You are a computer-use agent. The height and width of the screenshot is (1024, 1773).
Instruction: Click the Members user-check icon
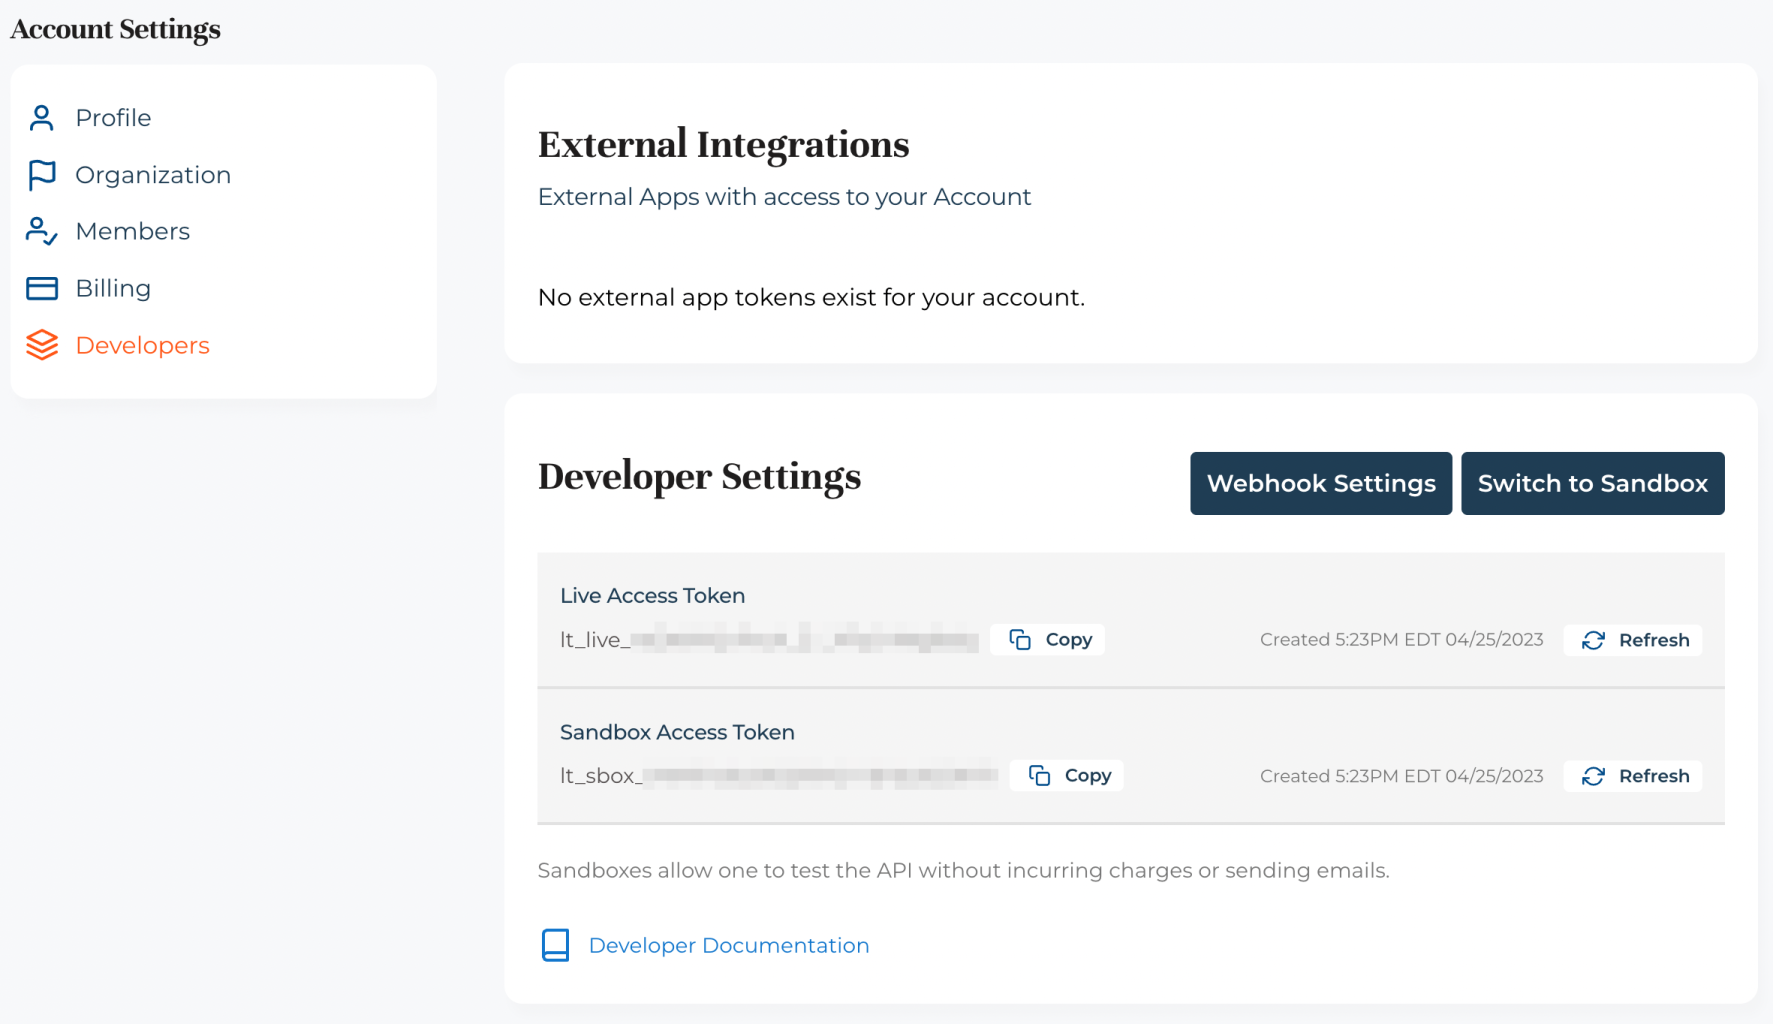(41, 231)
